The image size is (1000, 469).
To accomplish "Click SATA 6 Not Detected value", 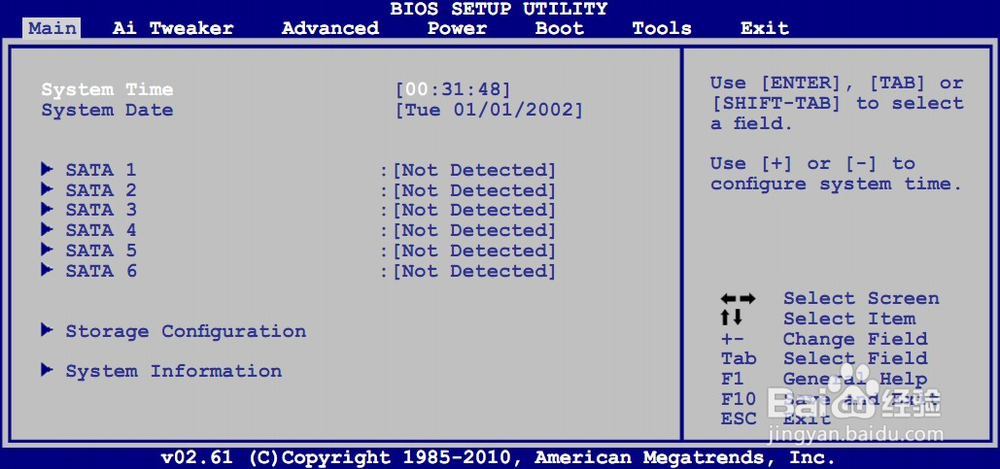I will tap(474, 271).
